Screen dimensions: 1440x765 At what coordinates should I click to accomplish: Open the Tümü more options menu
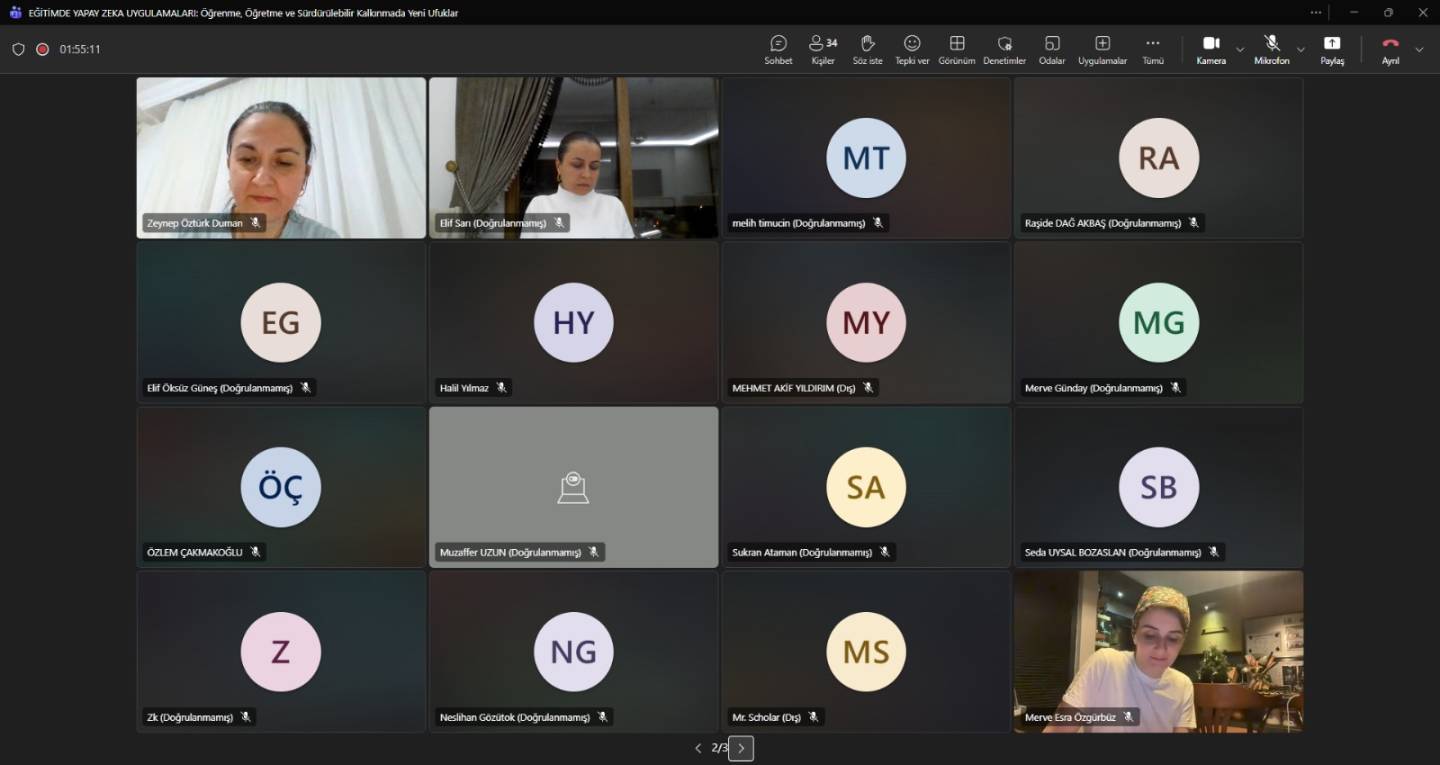tap(1153, 49)
